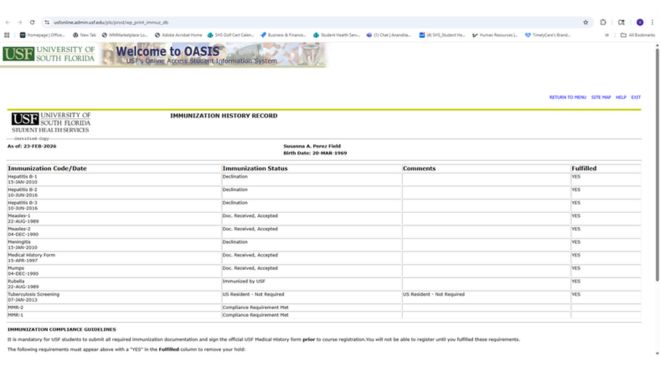Open the media control icon in toolbar
660x371 pixels.
[621, 22]
